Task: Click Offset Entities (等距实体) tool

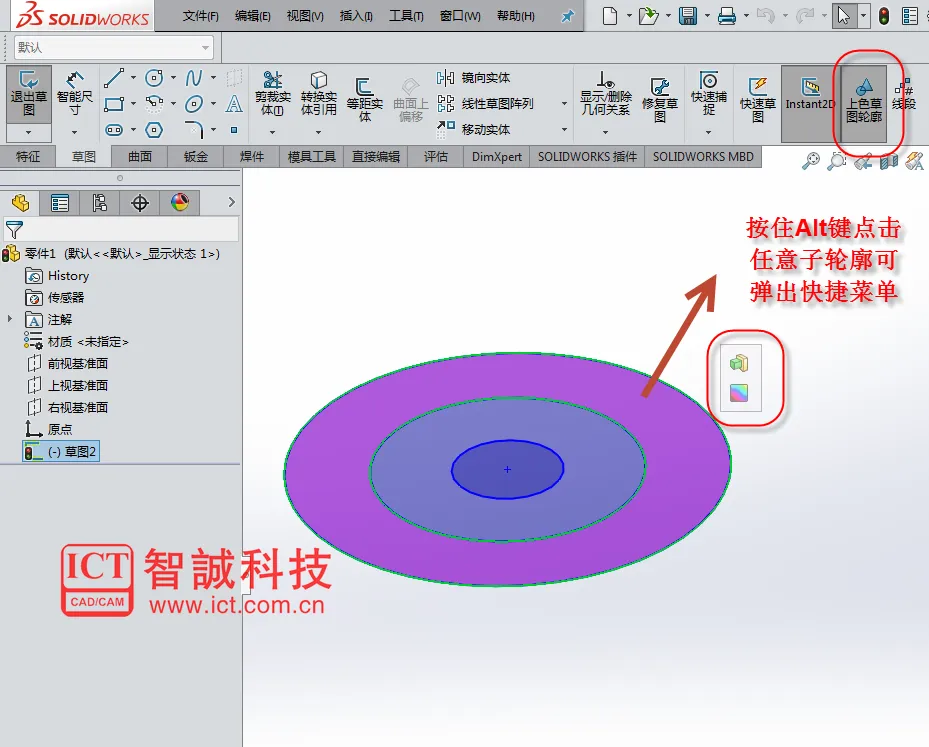Action: 364,101
